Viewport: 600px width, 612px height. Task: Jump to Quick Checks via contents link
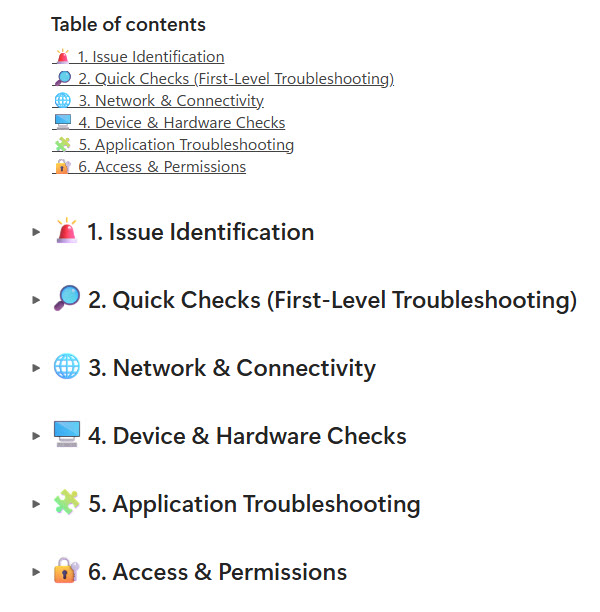(x=236, y=79)
